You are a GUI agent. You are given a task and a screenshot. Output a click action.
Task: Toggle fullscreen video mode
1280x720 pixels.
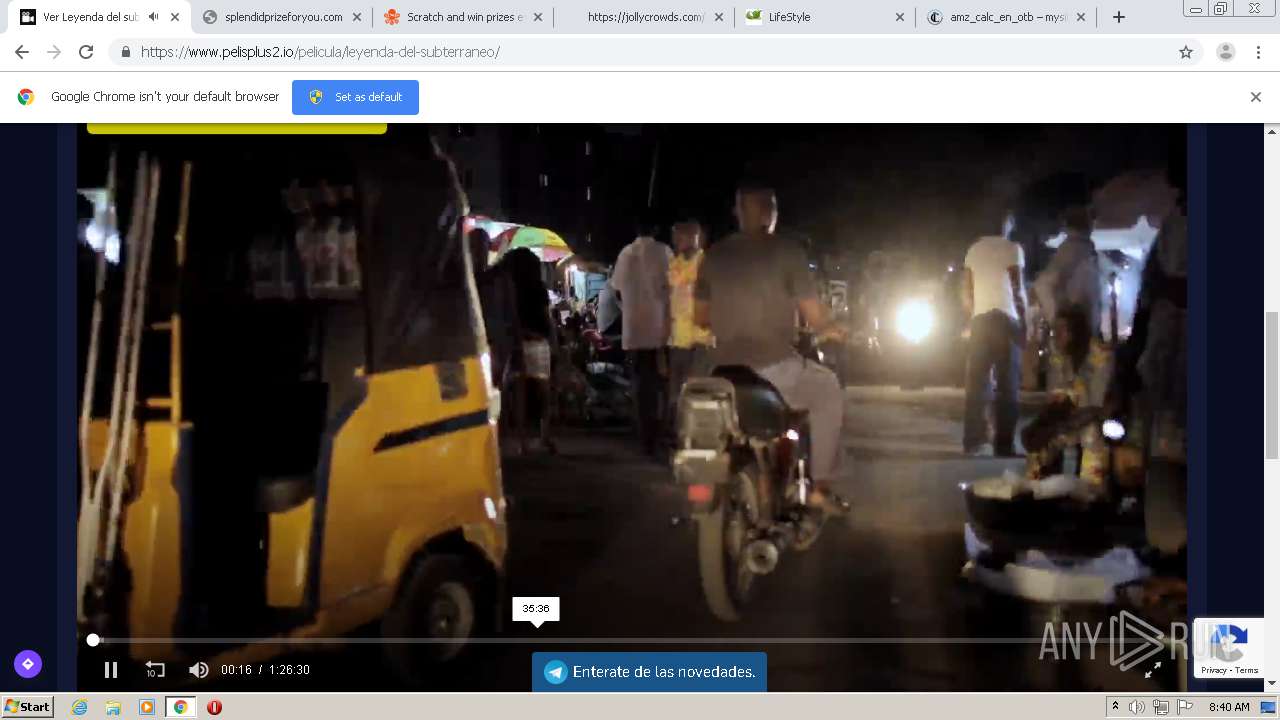pyautogui.click(x=1153, y=670)
